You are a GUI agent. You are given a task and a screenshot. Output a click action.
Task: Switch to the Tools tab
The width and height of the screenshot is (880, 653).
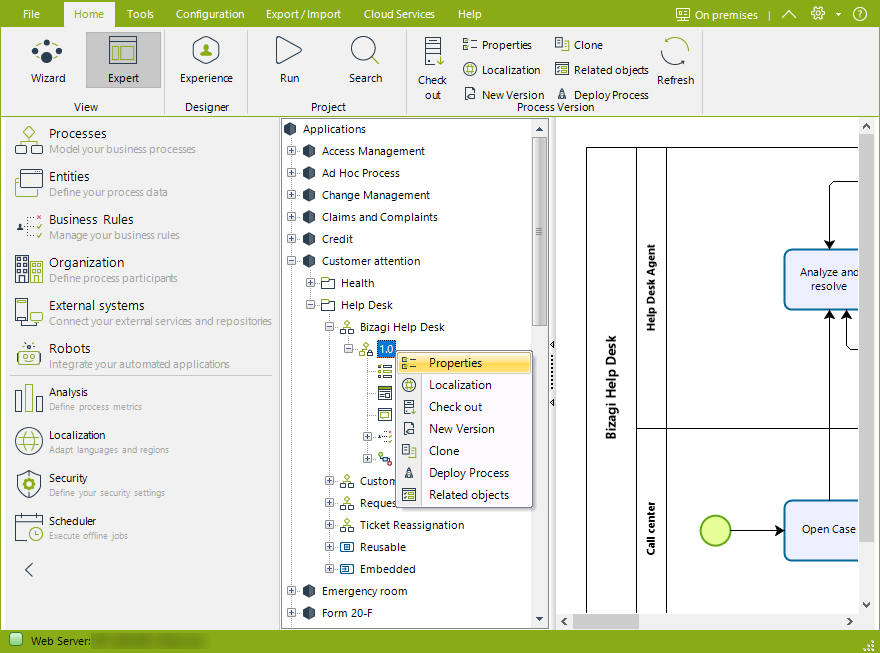140,14
